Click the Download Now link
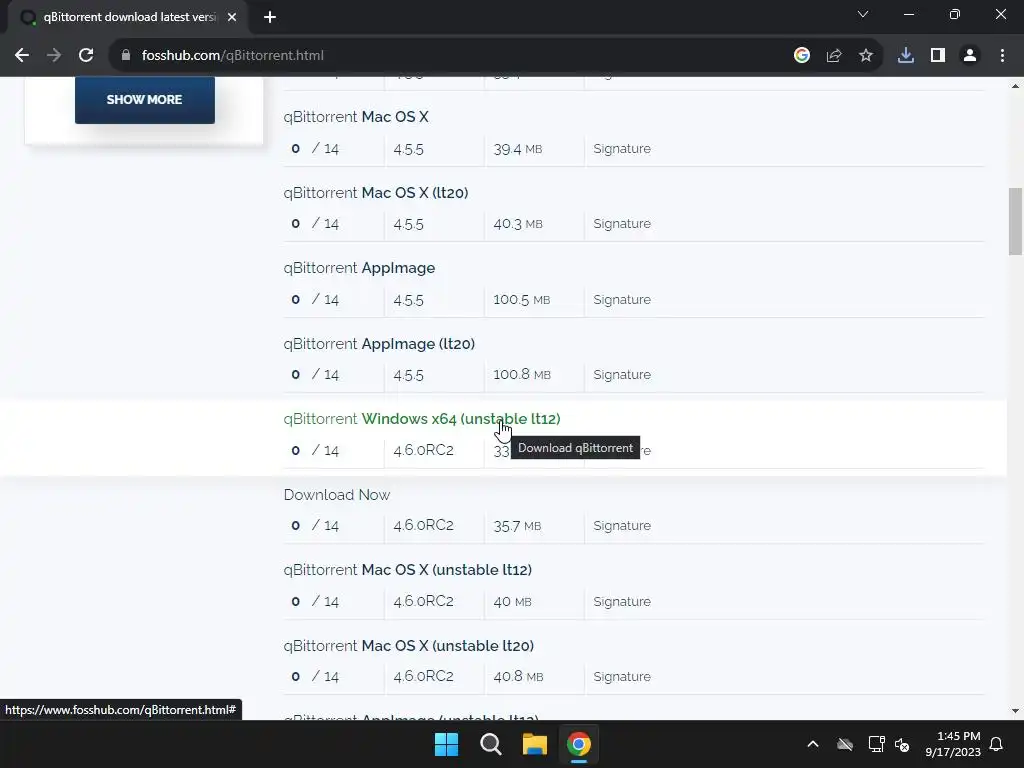The width and height of the screenshot is (1024, 768). coord(337,494)
